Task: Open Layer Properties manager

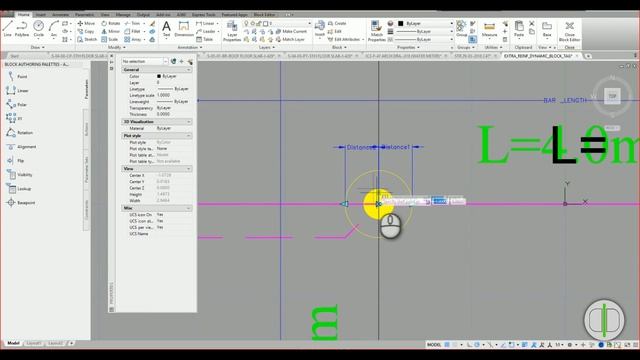Action: (232, 31)
